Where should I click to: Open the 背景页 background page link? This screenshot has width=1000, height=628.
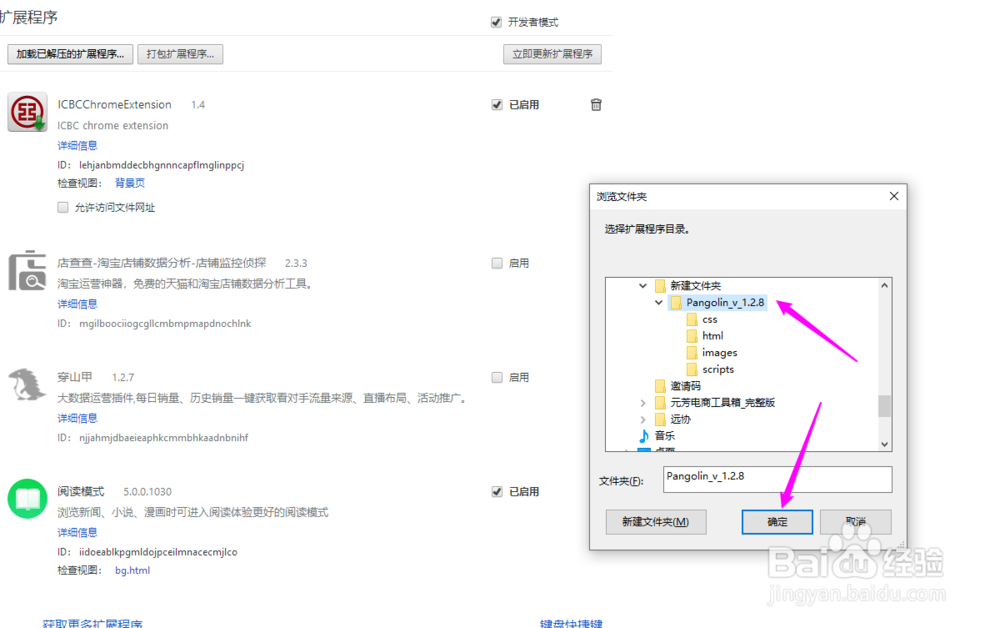tap(129, 183)
